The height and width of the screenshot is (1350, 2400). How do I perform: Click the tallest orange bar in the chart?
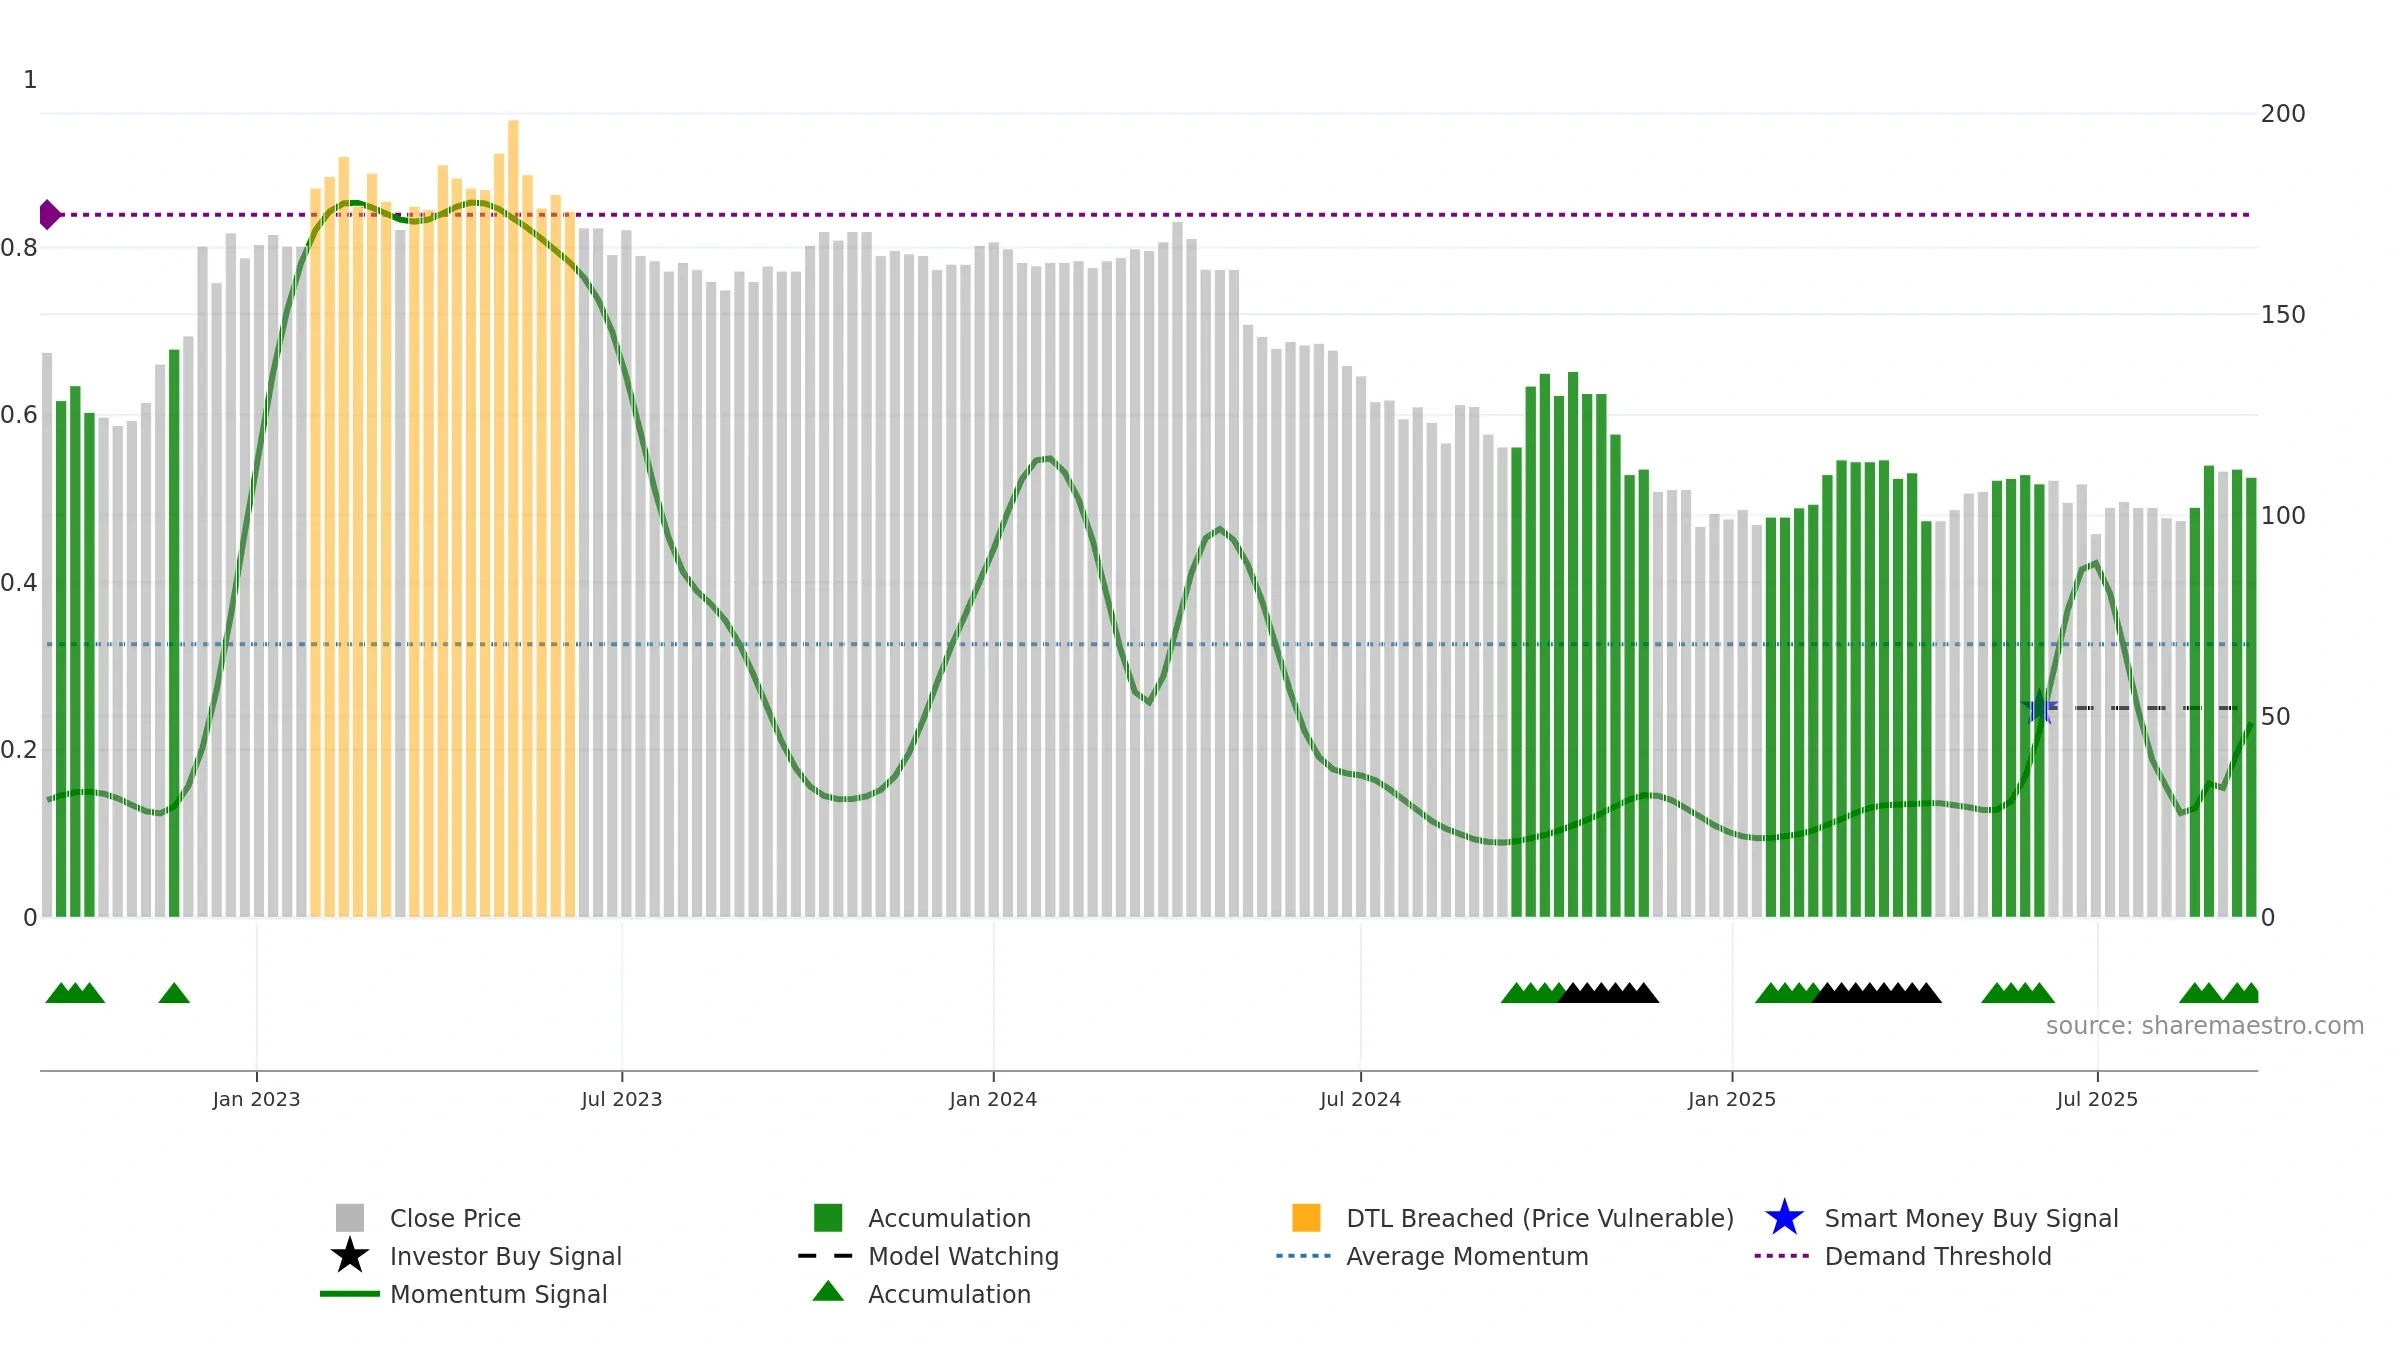point(513,518)
